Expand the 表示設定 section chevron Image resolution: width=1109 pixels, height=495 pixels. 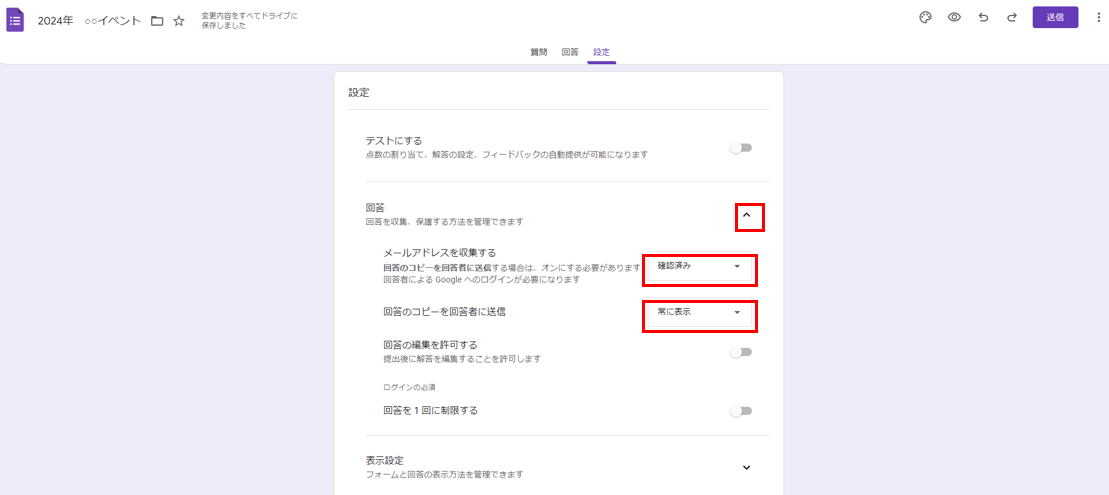click(746, 467)
